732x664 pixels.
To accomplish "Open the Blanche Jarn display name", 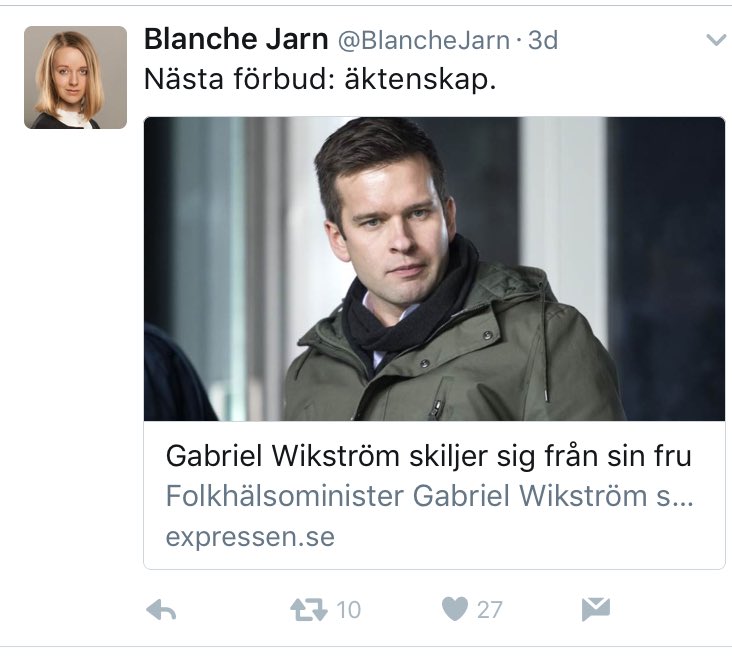I will click(x=236, y=39).
